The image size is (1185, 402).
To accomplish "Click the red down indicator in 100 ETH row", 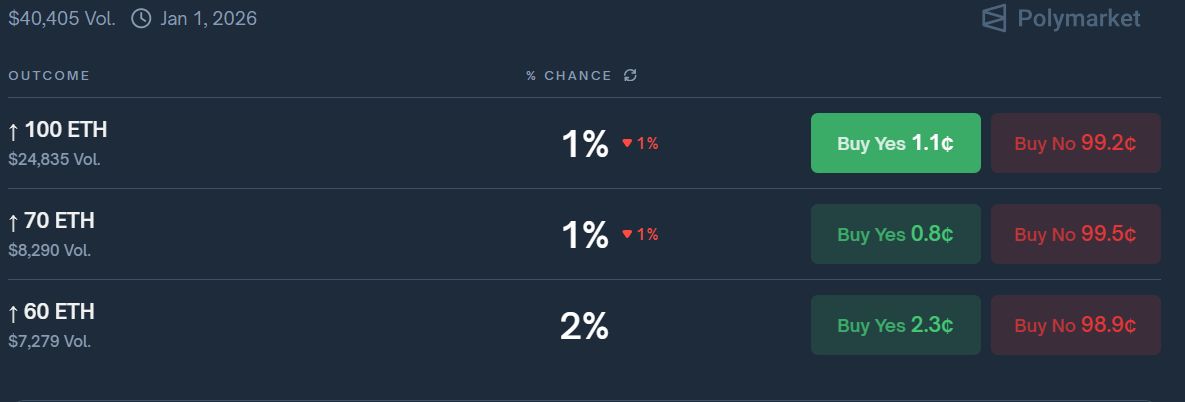I will coord(627,143).
